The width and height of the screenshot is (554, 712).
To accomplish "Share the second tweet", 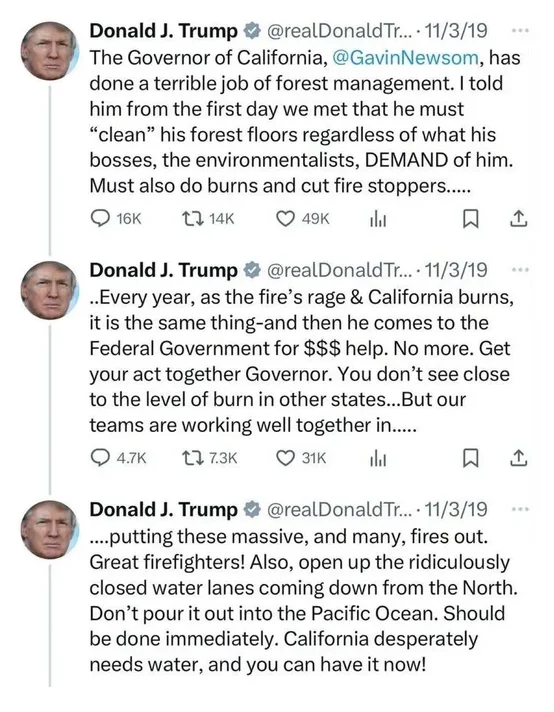I will pyautogui.click(x=519, y=458).
